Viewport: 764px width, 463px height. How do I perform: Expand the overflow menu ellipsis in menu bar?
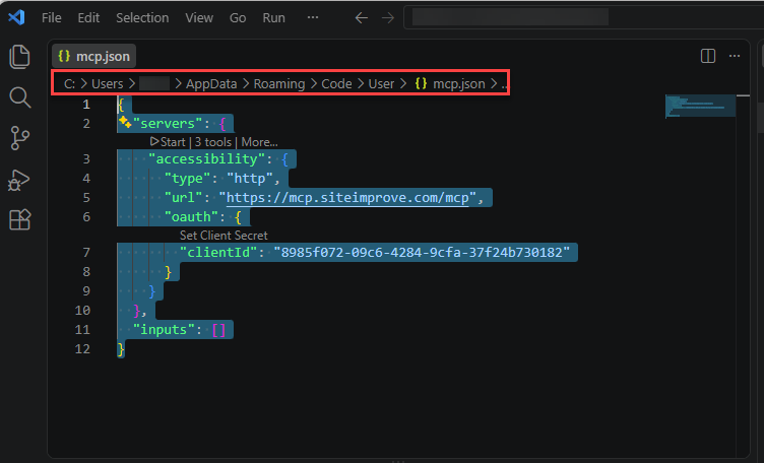[312, 18]
